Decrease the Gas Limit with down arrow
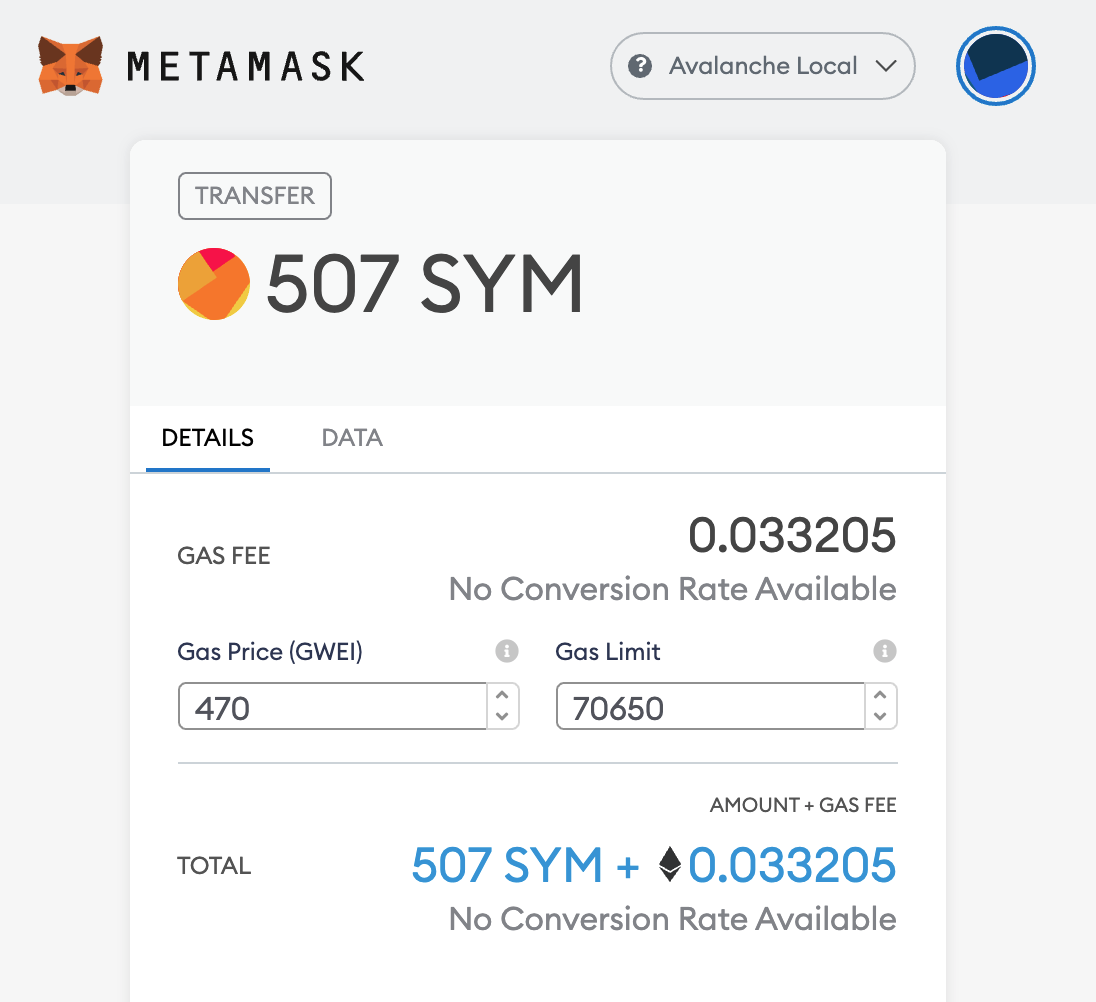Viewport: 1096px width, 1002px height. coord(880,716)
